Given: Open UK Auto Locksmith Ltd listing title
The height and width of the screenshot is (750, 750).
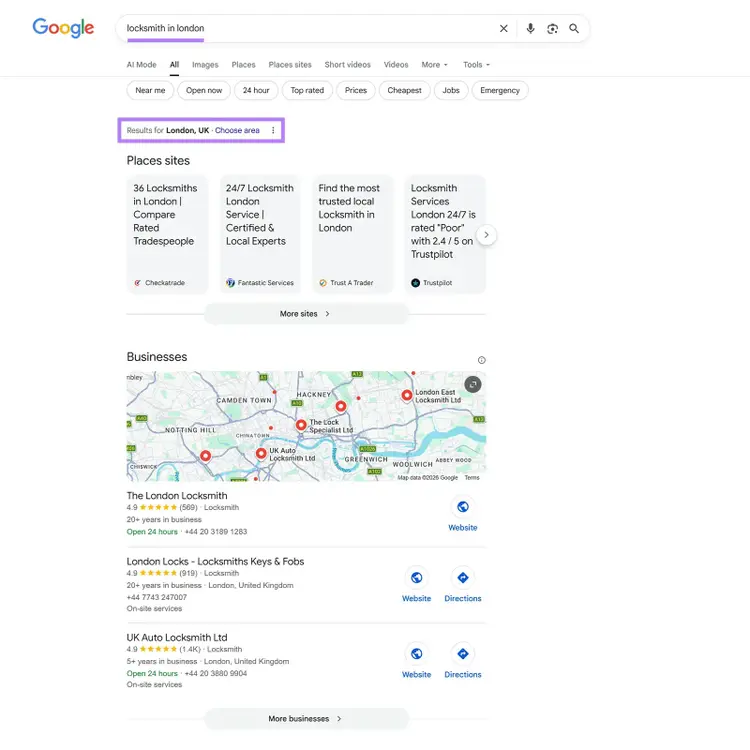Looking at the screenshot, I should [x=177, y=638].
